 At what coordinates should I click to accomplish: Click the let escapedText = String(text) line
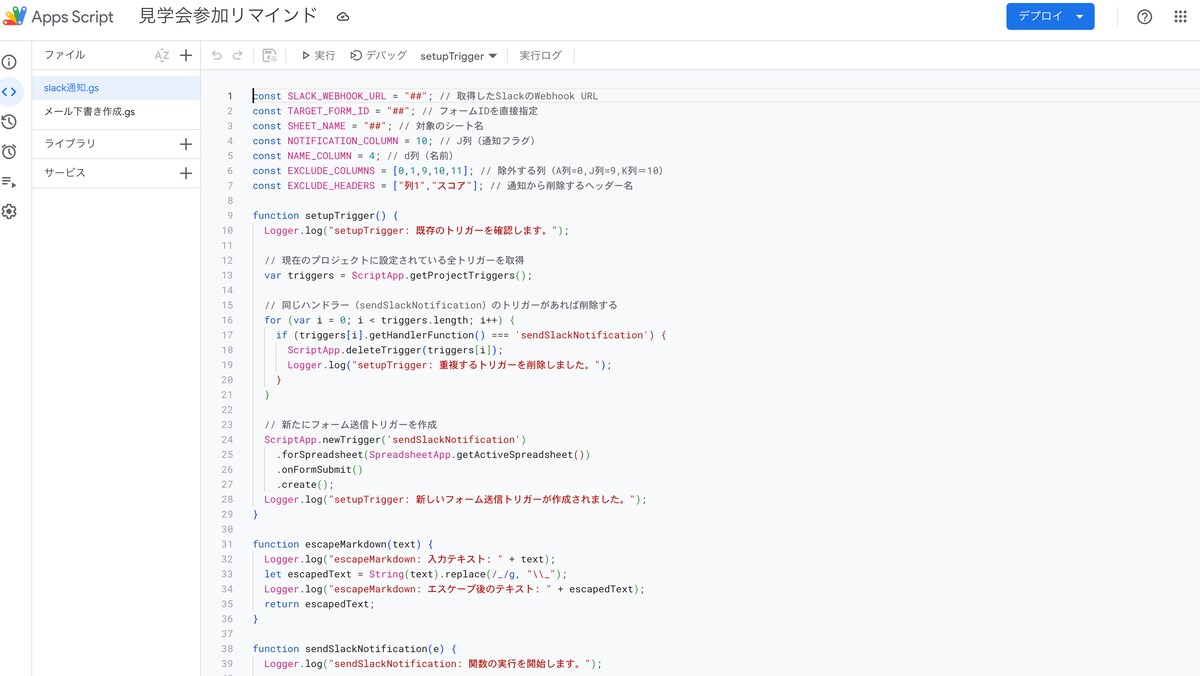pyautogui.click(x=415, y=574)
